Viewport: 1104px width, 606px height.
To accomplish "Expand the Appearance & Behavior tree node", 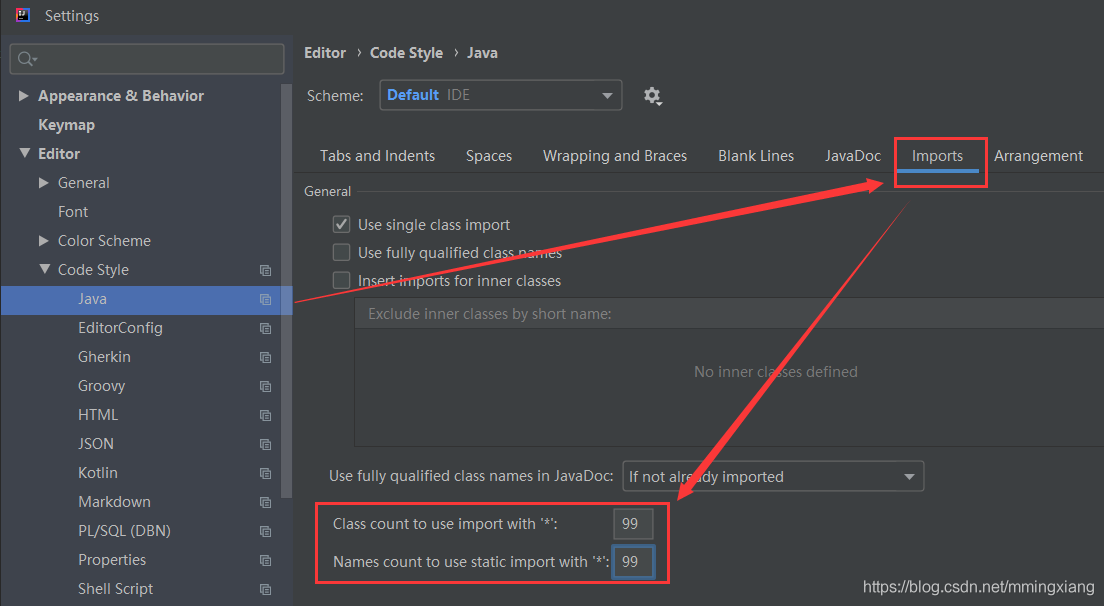I will click(24, 96).
